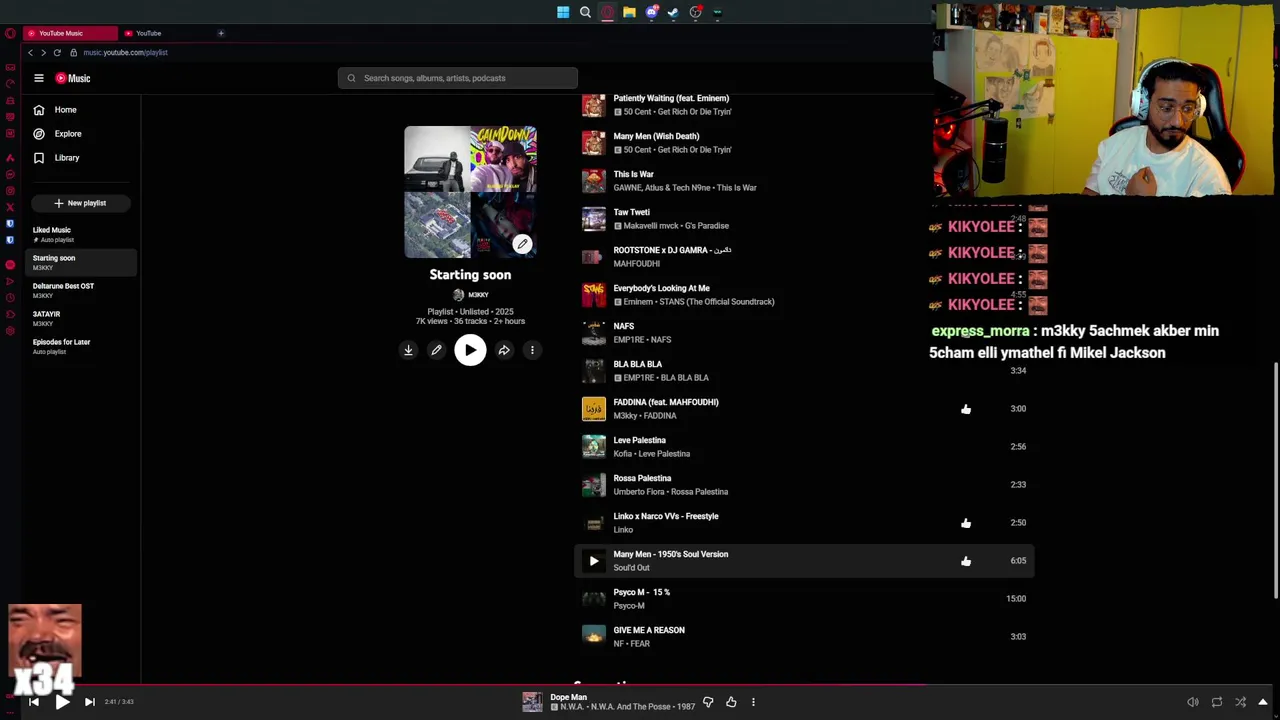Open the Liked Music playlist
This screenshot has width=1280, height=720.
[x=83, y=234]
